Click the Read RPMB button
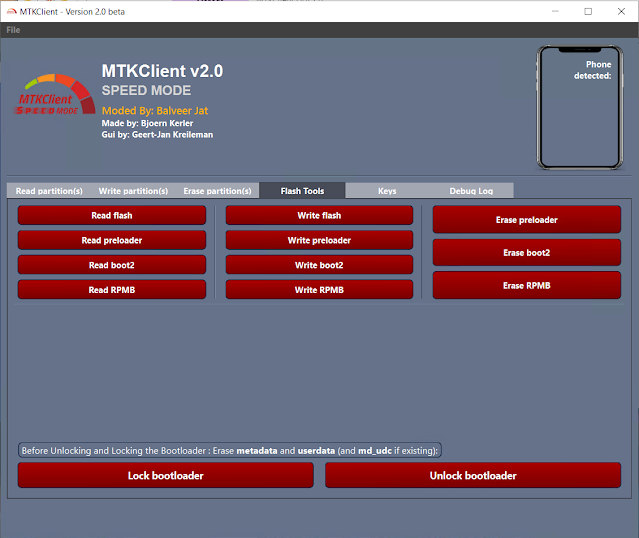 [x=112, y=290]
